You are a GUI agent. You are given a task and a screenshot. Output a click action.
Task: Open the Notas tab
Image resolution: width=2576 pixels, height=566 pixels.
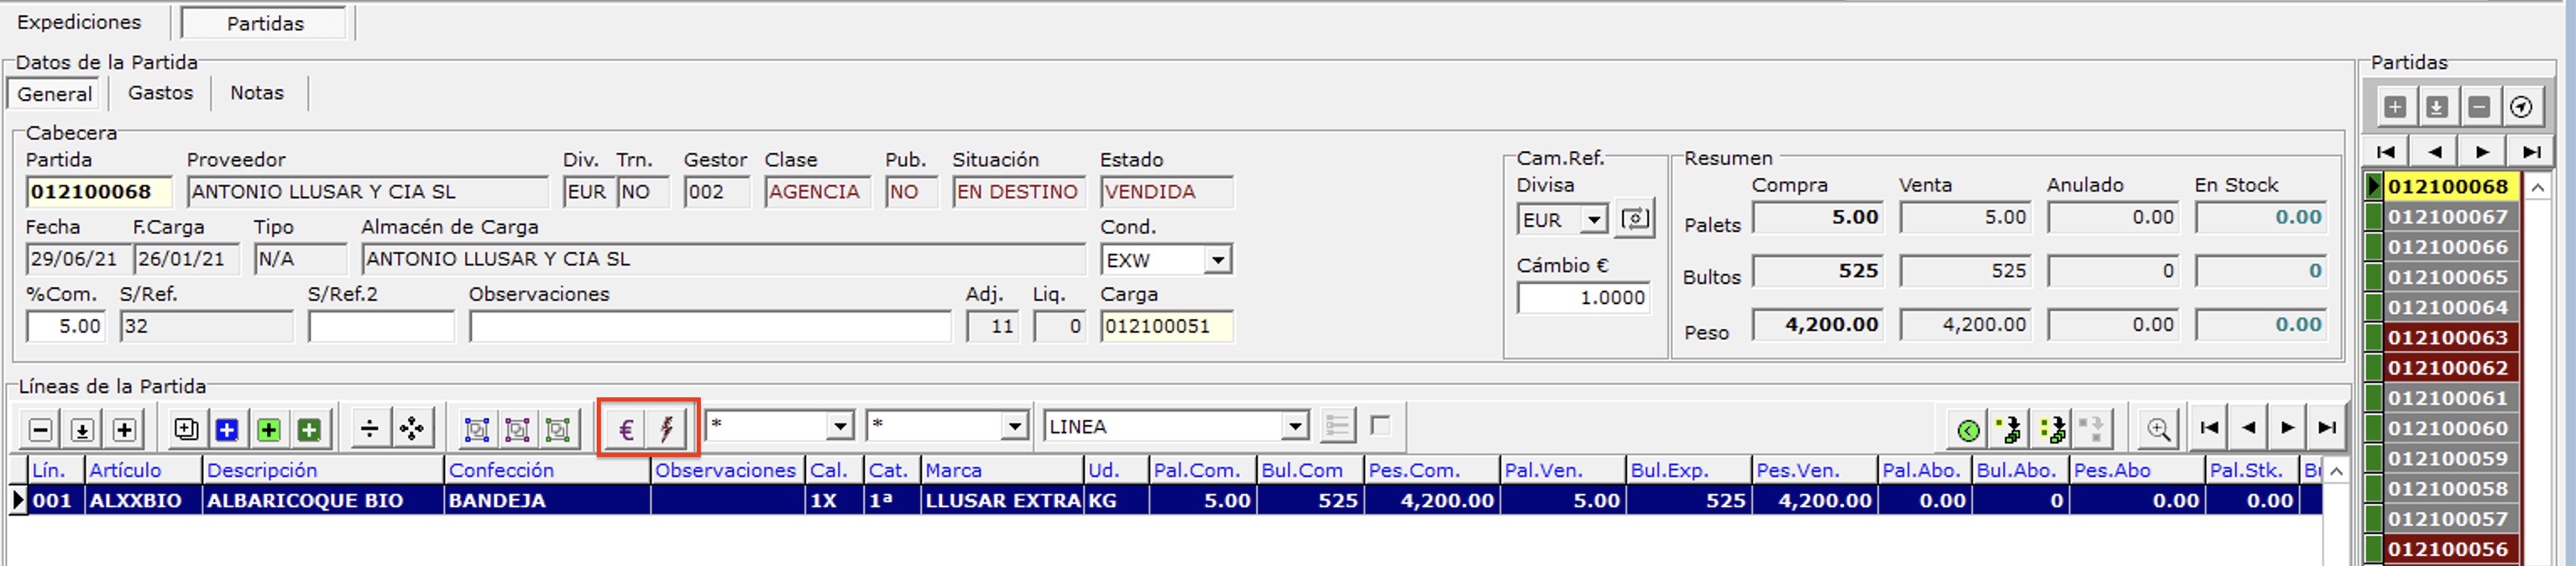tap(257, 93)
